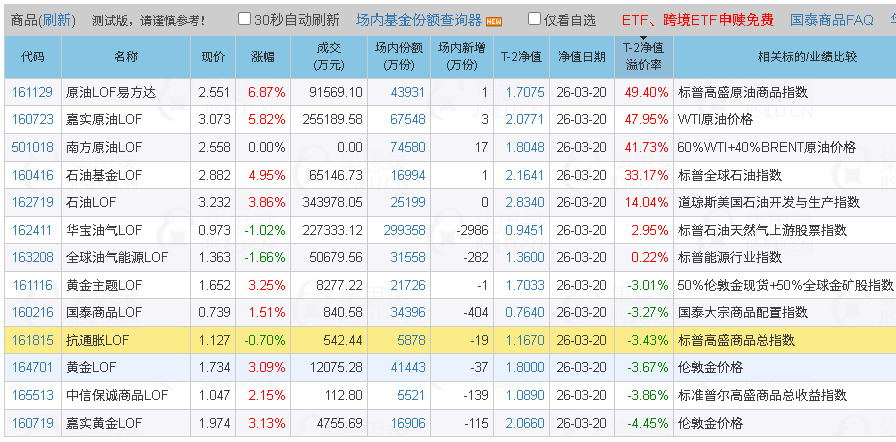Image resolution: width=896 pixels, height=442 pixels.
Task: Open the ETF、跨境ETF申赎免费 promo link
Action: 697,20
